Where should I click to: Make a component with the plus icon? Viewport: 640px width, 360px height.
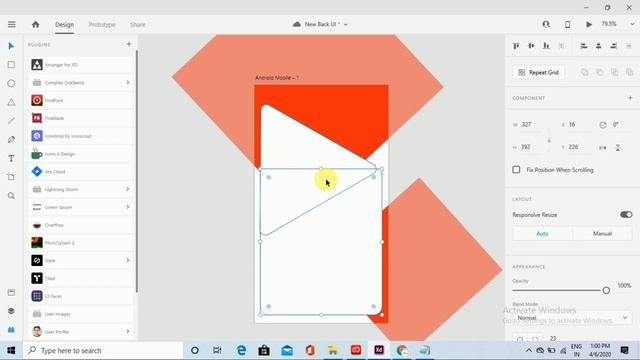[630, 98]
